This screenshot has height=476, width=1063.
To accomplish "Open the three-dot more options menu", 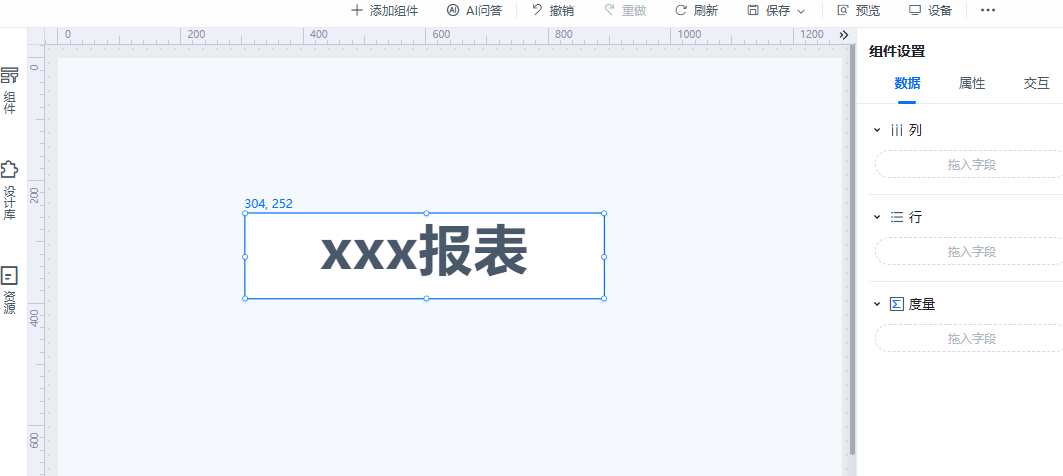I will [x=988, y=10].
